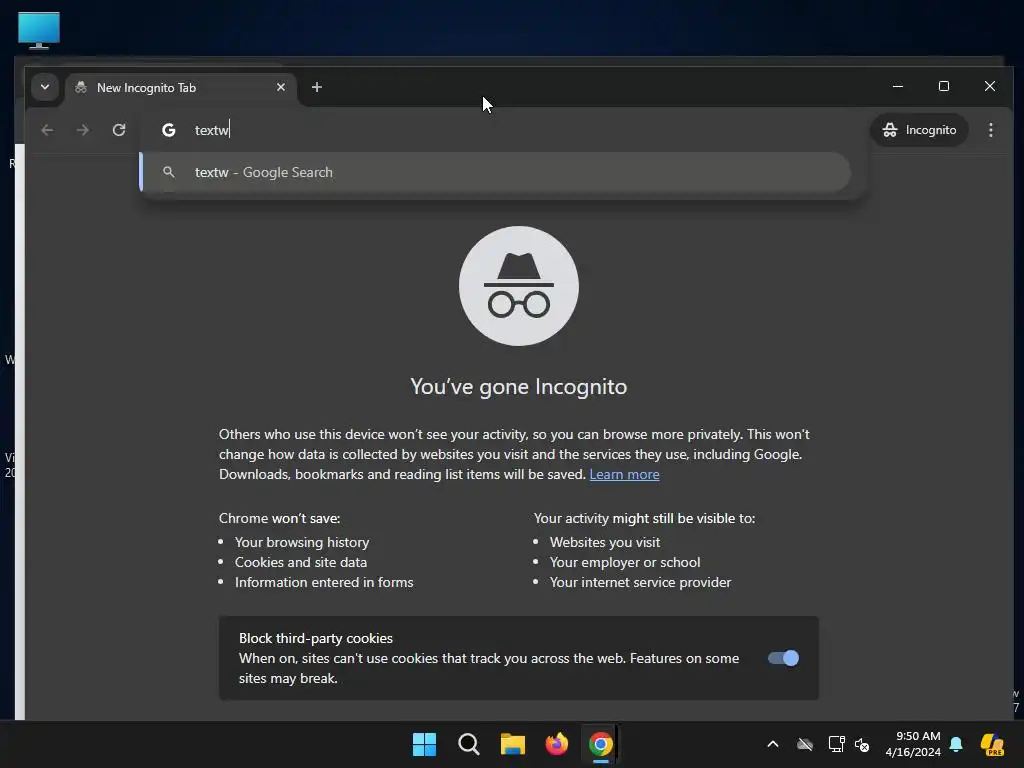Click the large Incognito hat-and-glasses logo
The image size is (1024, 768).
click(x=519, y=286)
